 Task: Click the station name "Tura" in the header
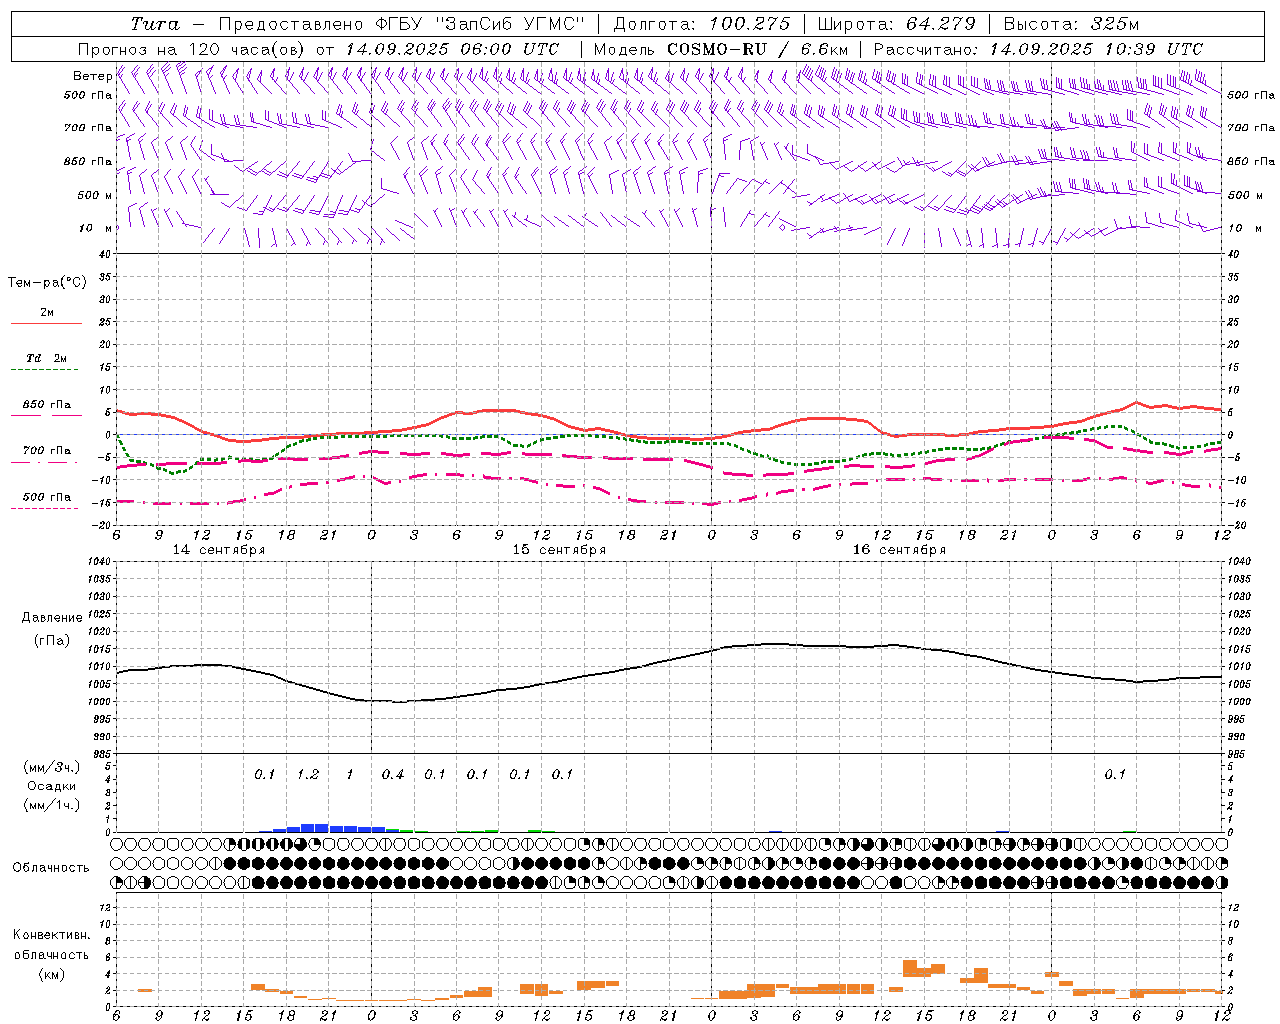click(x=155, y=24)
